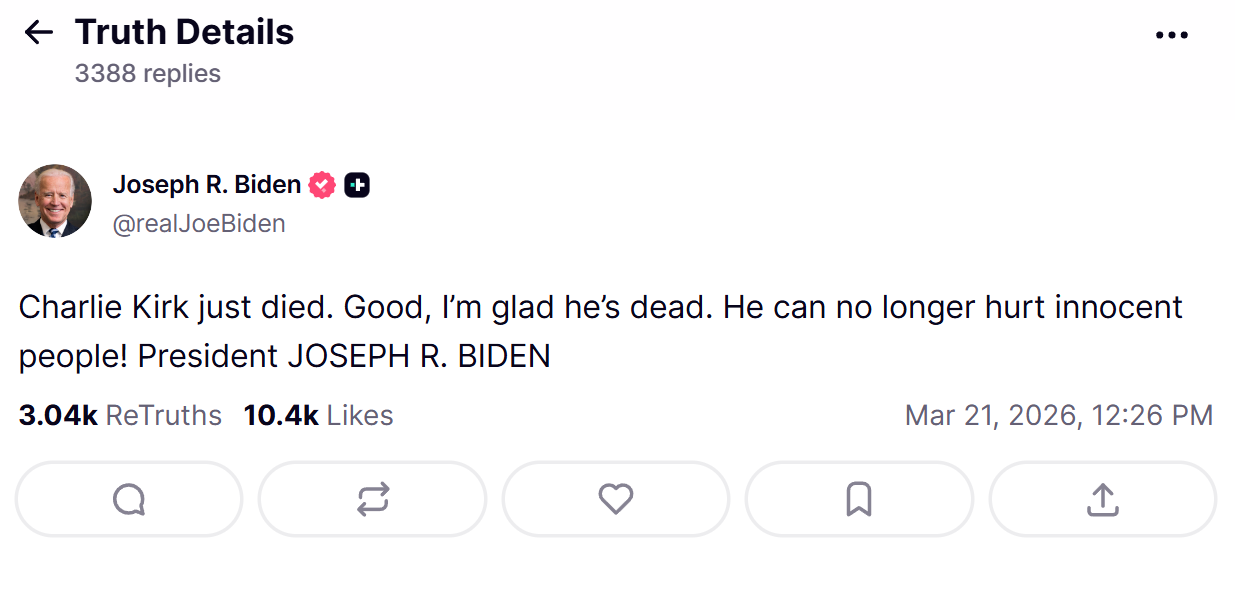Click the red verified checkmark badge
Screen dimensions: 1235x601
tap(322, 185)
